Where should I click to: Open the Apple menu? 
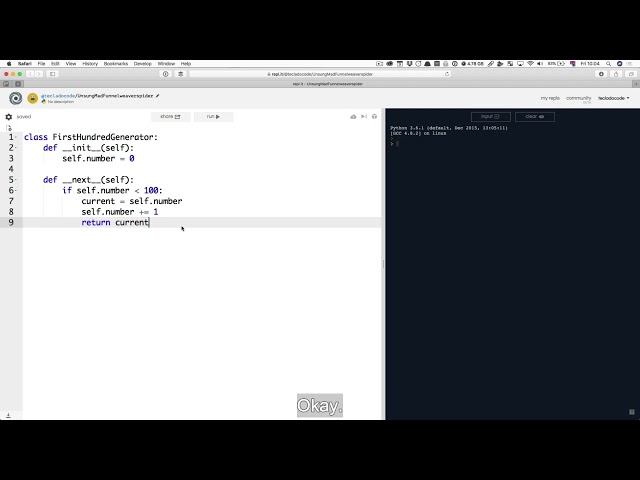9,64
